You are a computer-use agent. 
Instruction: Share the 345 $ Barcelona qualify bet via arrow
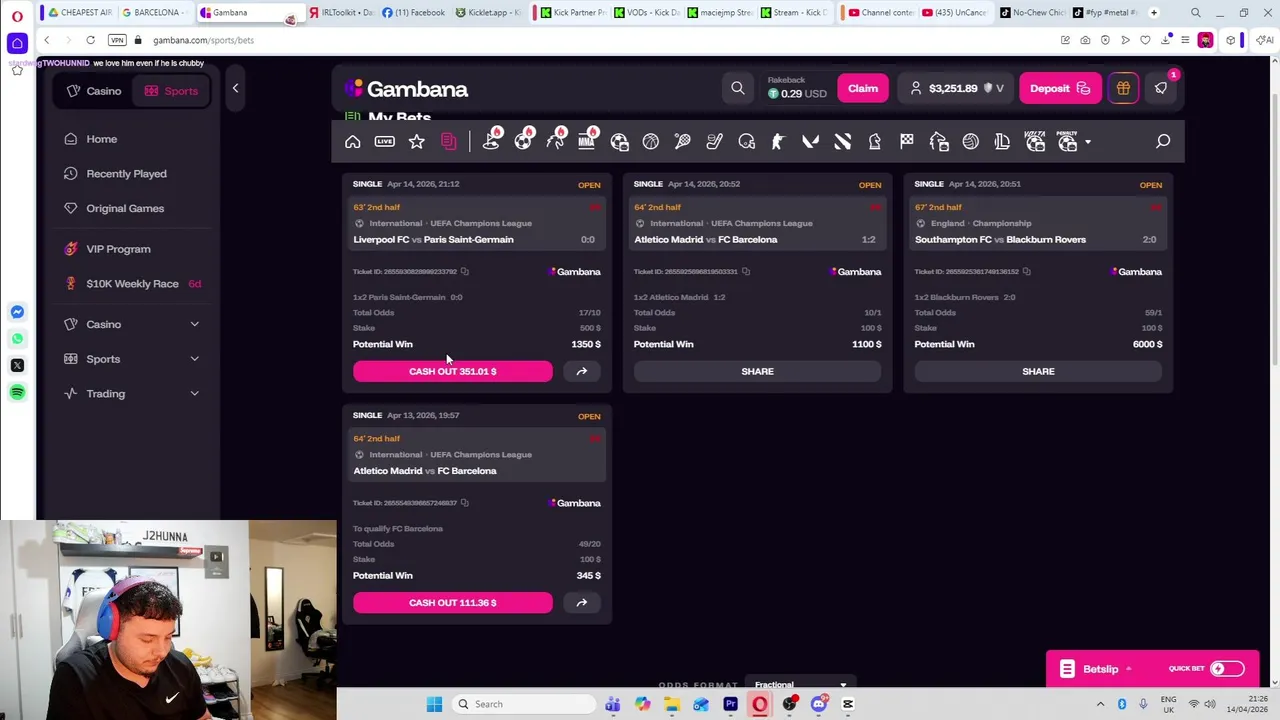point(582,603)
